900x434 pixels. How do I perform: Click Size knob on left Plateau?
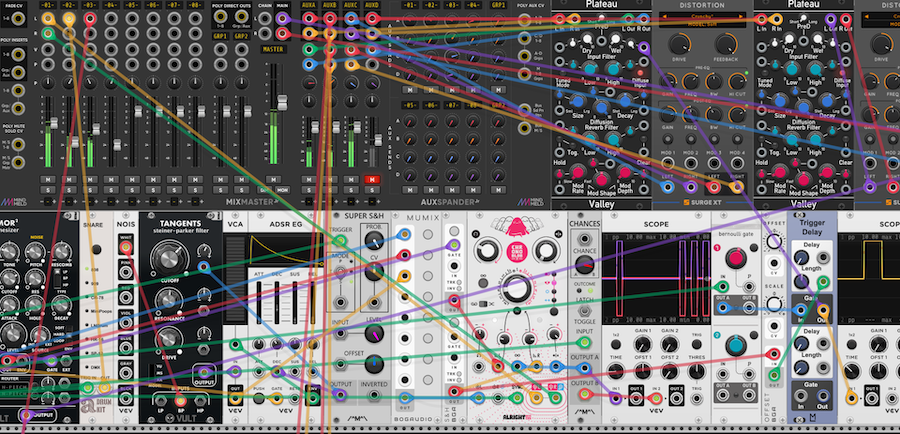pos(577,104)
